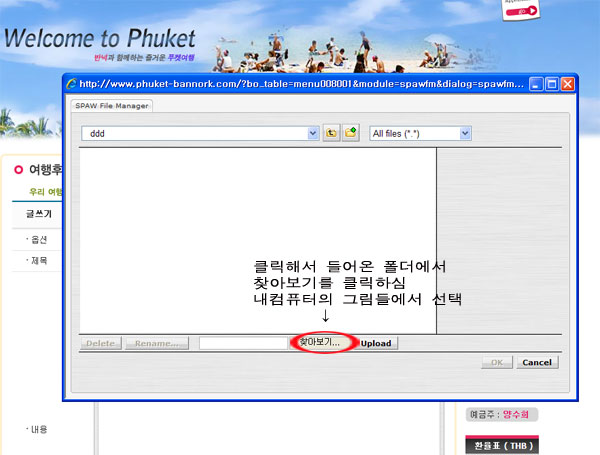Click the create new folder icon
This screenshot has height=455, width=600.
point(350,133)
